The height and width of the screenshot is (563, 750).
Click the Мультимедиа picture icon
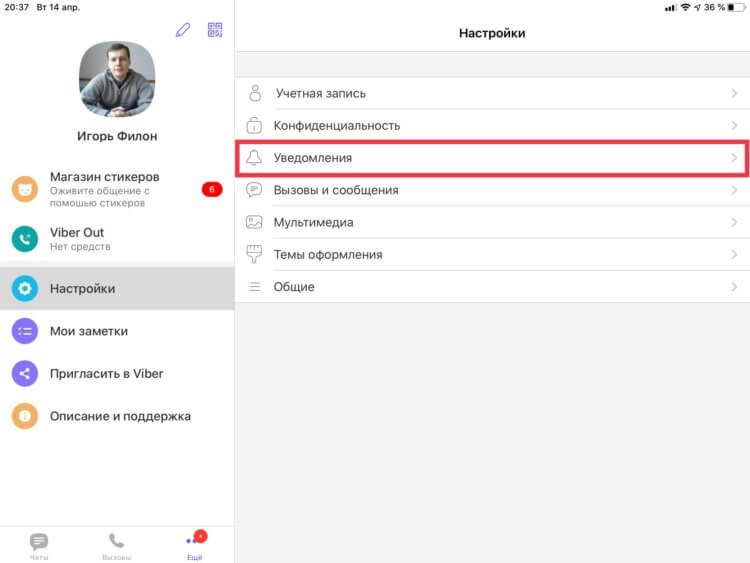pyautogui.click(x=254, y=222)
